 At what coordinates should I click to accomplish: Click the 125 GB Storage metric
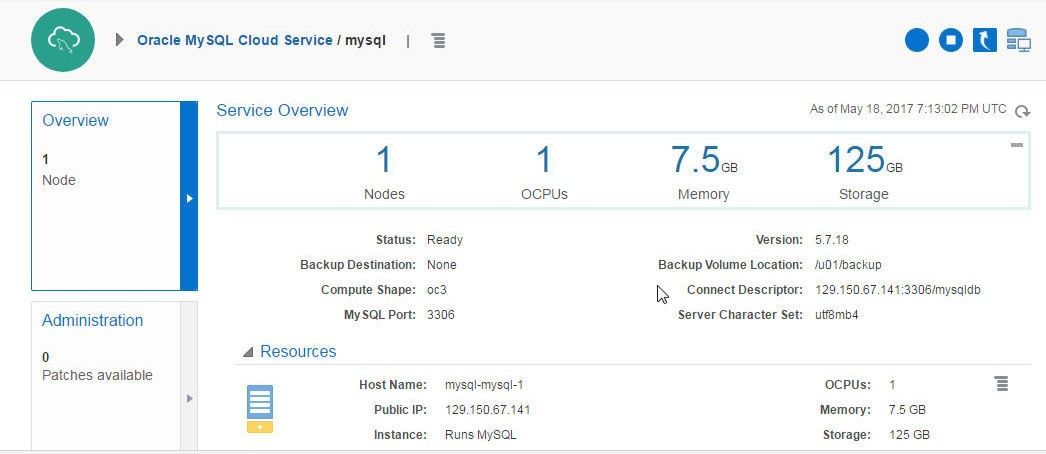[x=864, y=173]
